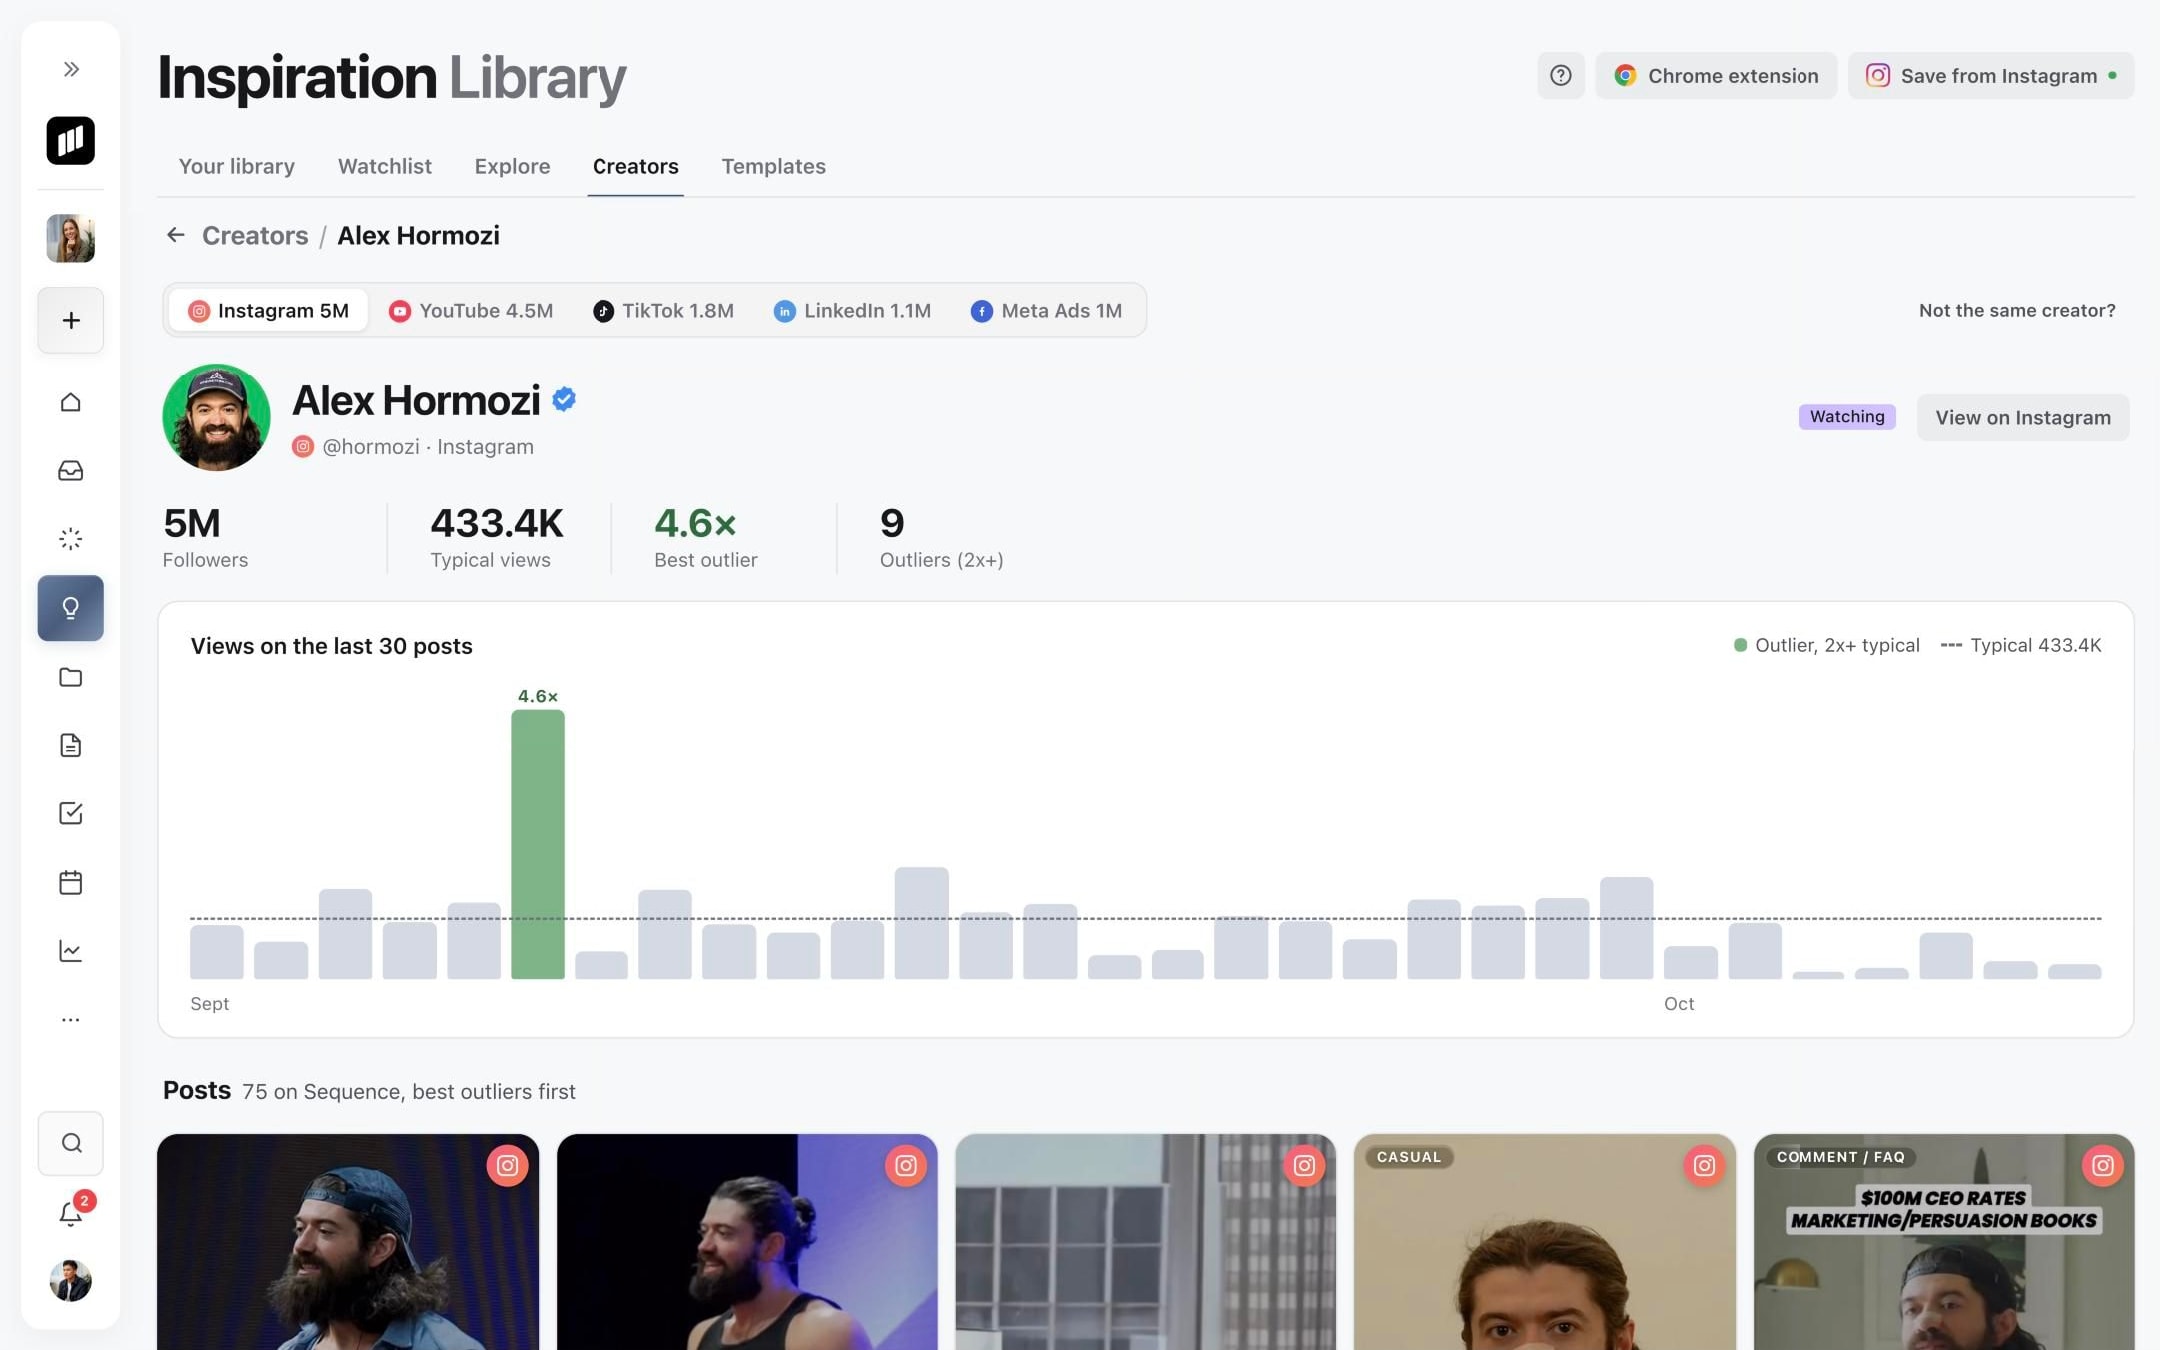Open the Inbox tray icon
This screenshot has width=2160, height=1350.
coord(71,470)
